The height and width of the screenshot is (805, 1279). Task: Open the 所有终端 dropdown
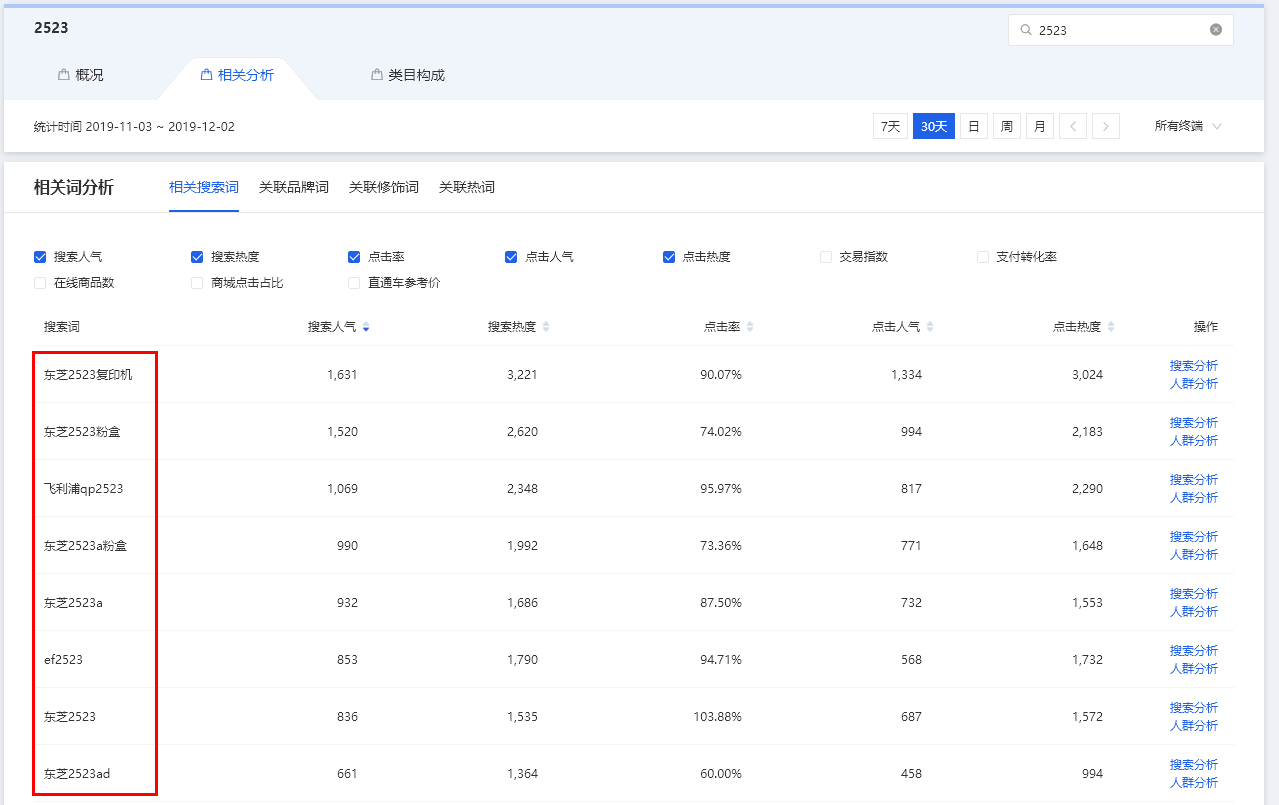1188,127
